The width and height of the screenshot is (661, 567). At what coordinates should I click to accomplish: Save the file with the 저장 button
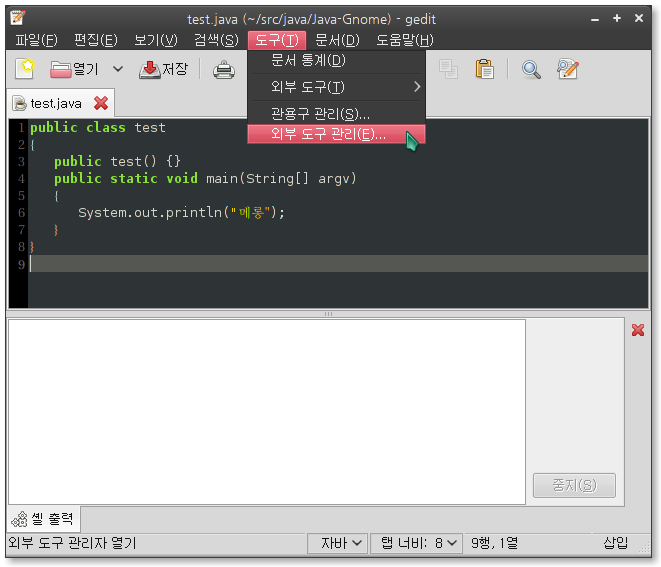pyautogui.click(x=164, y=69)
